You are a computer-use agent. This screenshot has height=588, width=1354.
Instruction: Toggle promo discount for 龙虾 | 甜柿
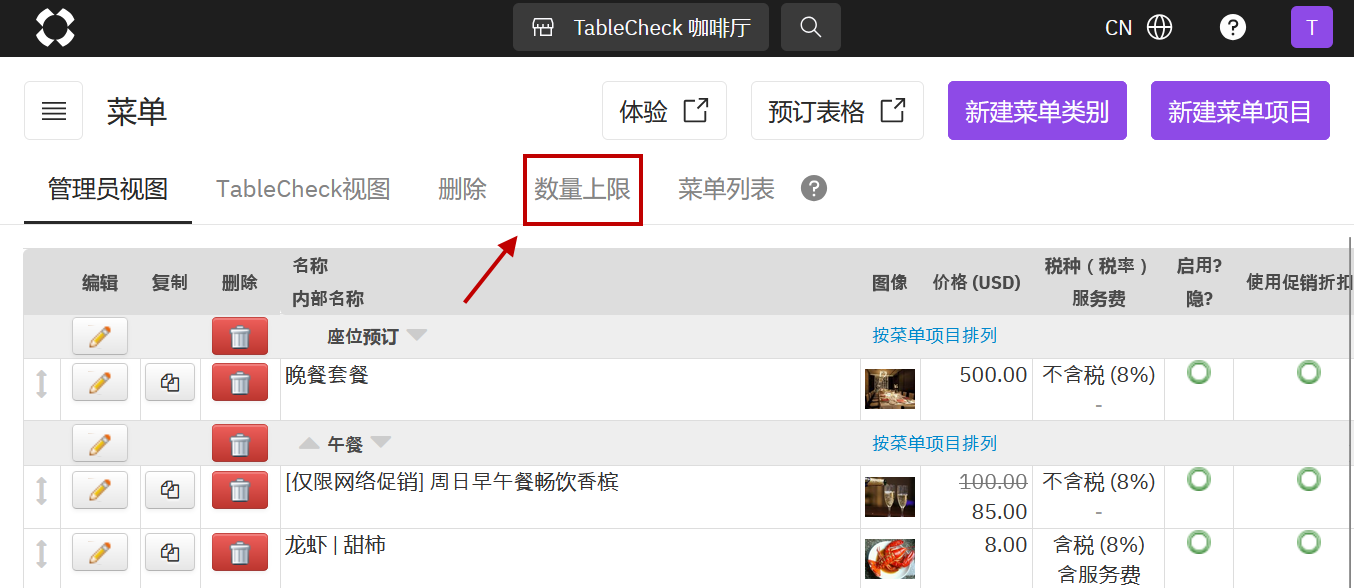click(1308, 543)
